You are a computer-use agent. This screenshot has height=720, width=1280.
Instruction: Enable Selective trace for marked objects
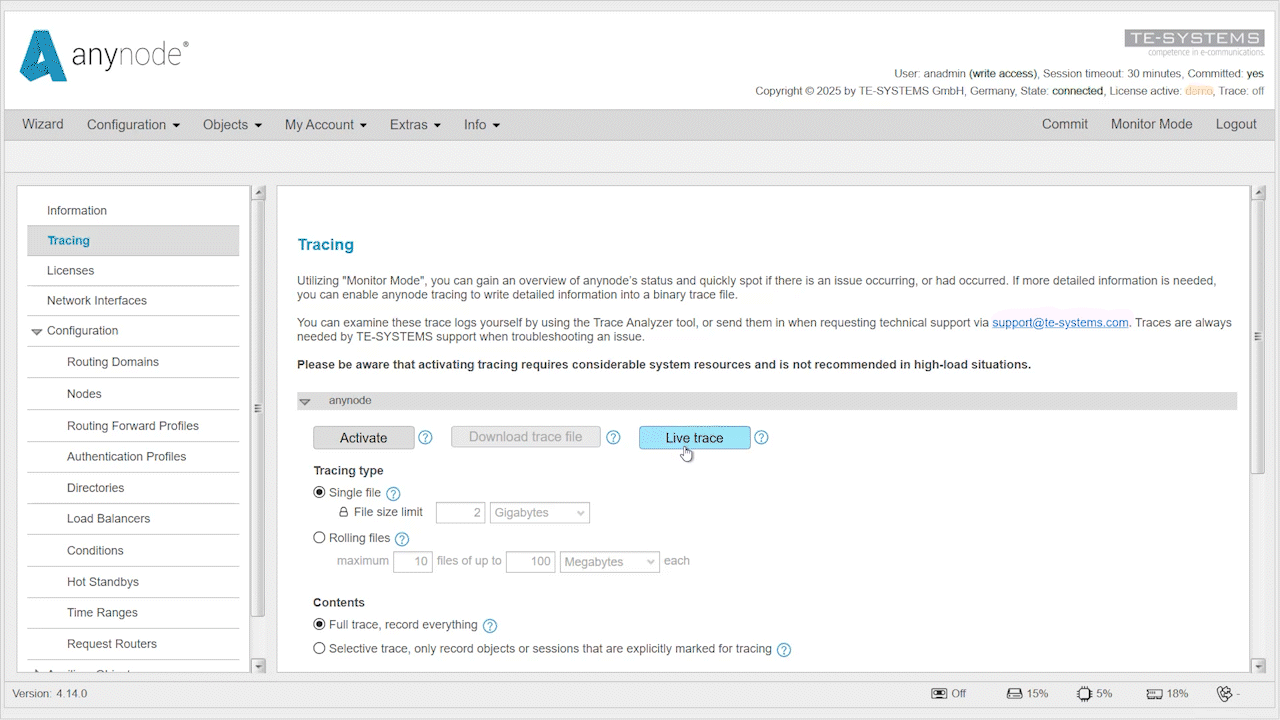(319, 648)
